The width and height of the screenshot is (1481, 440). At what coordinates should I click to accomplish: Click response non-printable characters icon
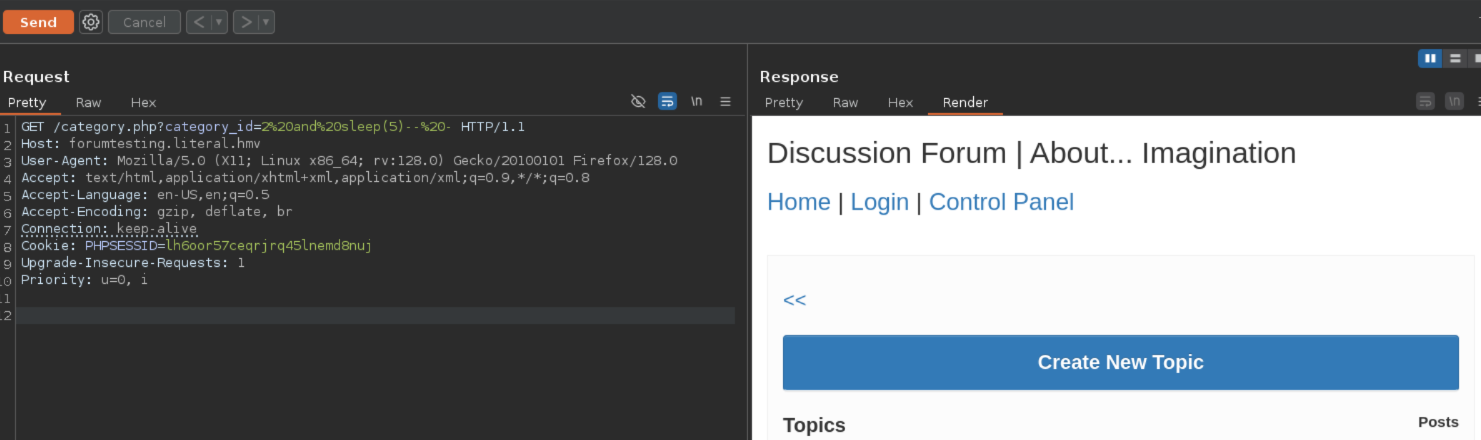coord(1454,102)
